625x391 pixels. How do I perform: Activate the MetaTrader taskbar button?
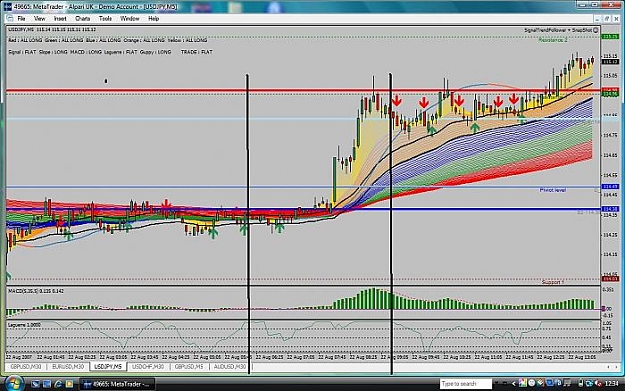[118, 384]
